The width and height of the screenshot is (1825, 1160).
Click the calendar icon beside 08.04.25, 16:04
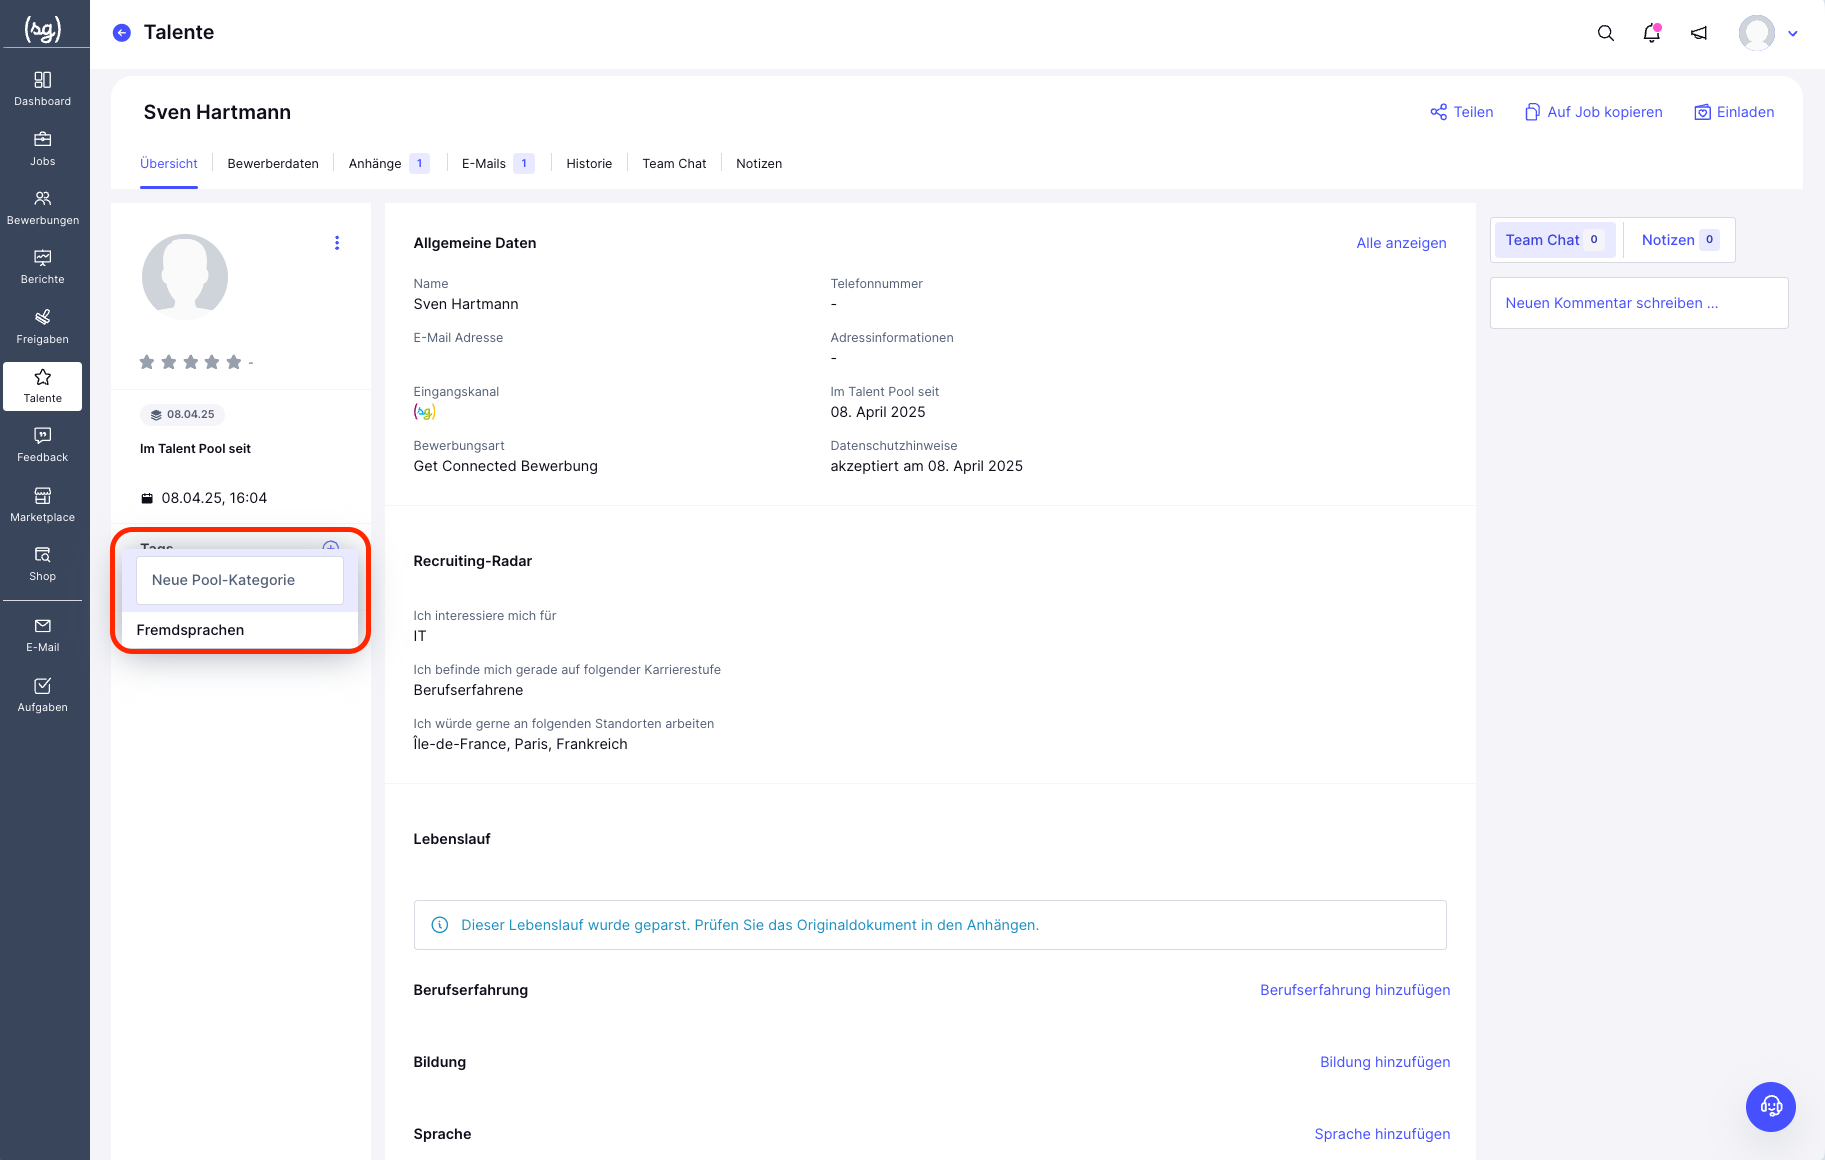tap(147, 498)
